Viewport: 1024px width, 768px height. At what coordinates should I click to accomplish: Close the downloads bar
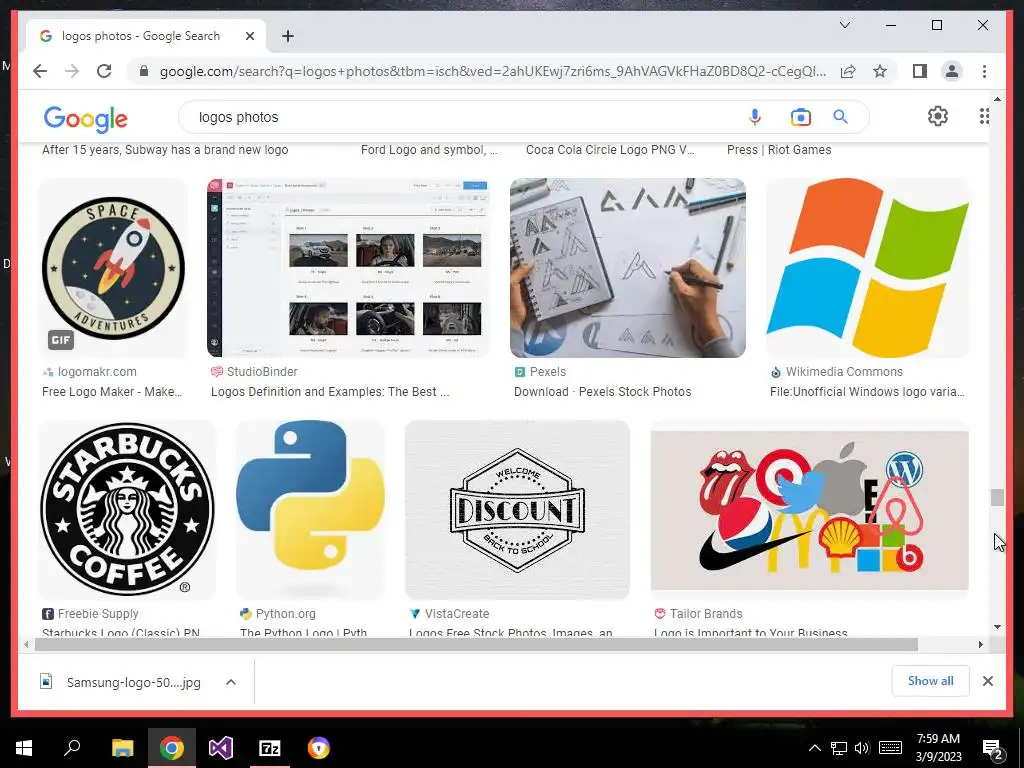tap(987, 681)
